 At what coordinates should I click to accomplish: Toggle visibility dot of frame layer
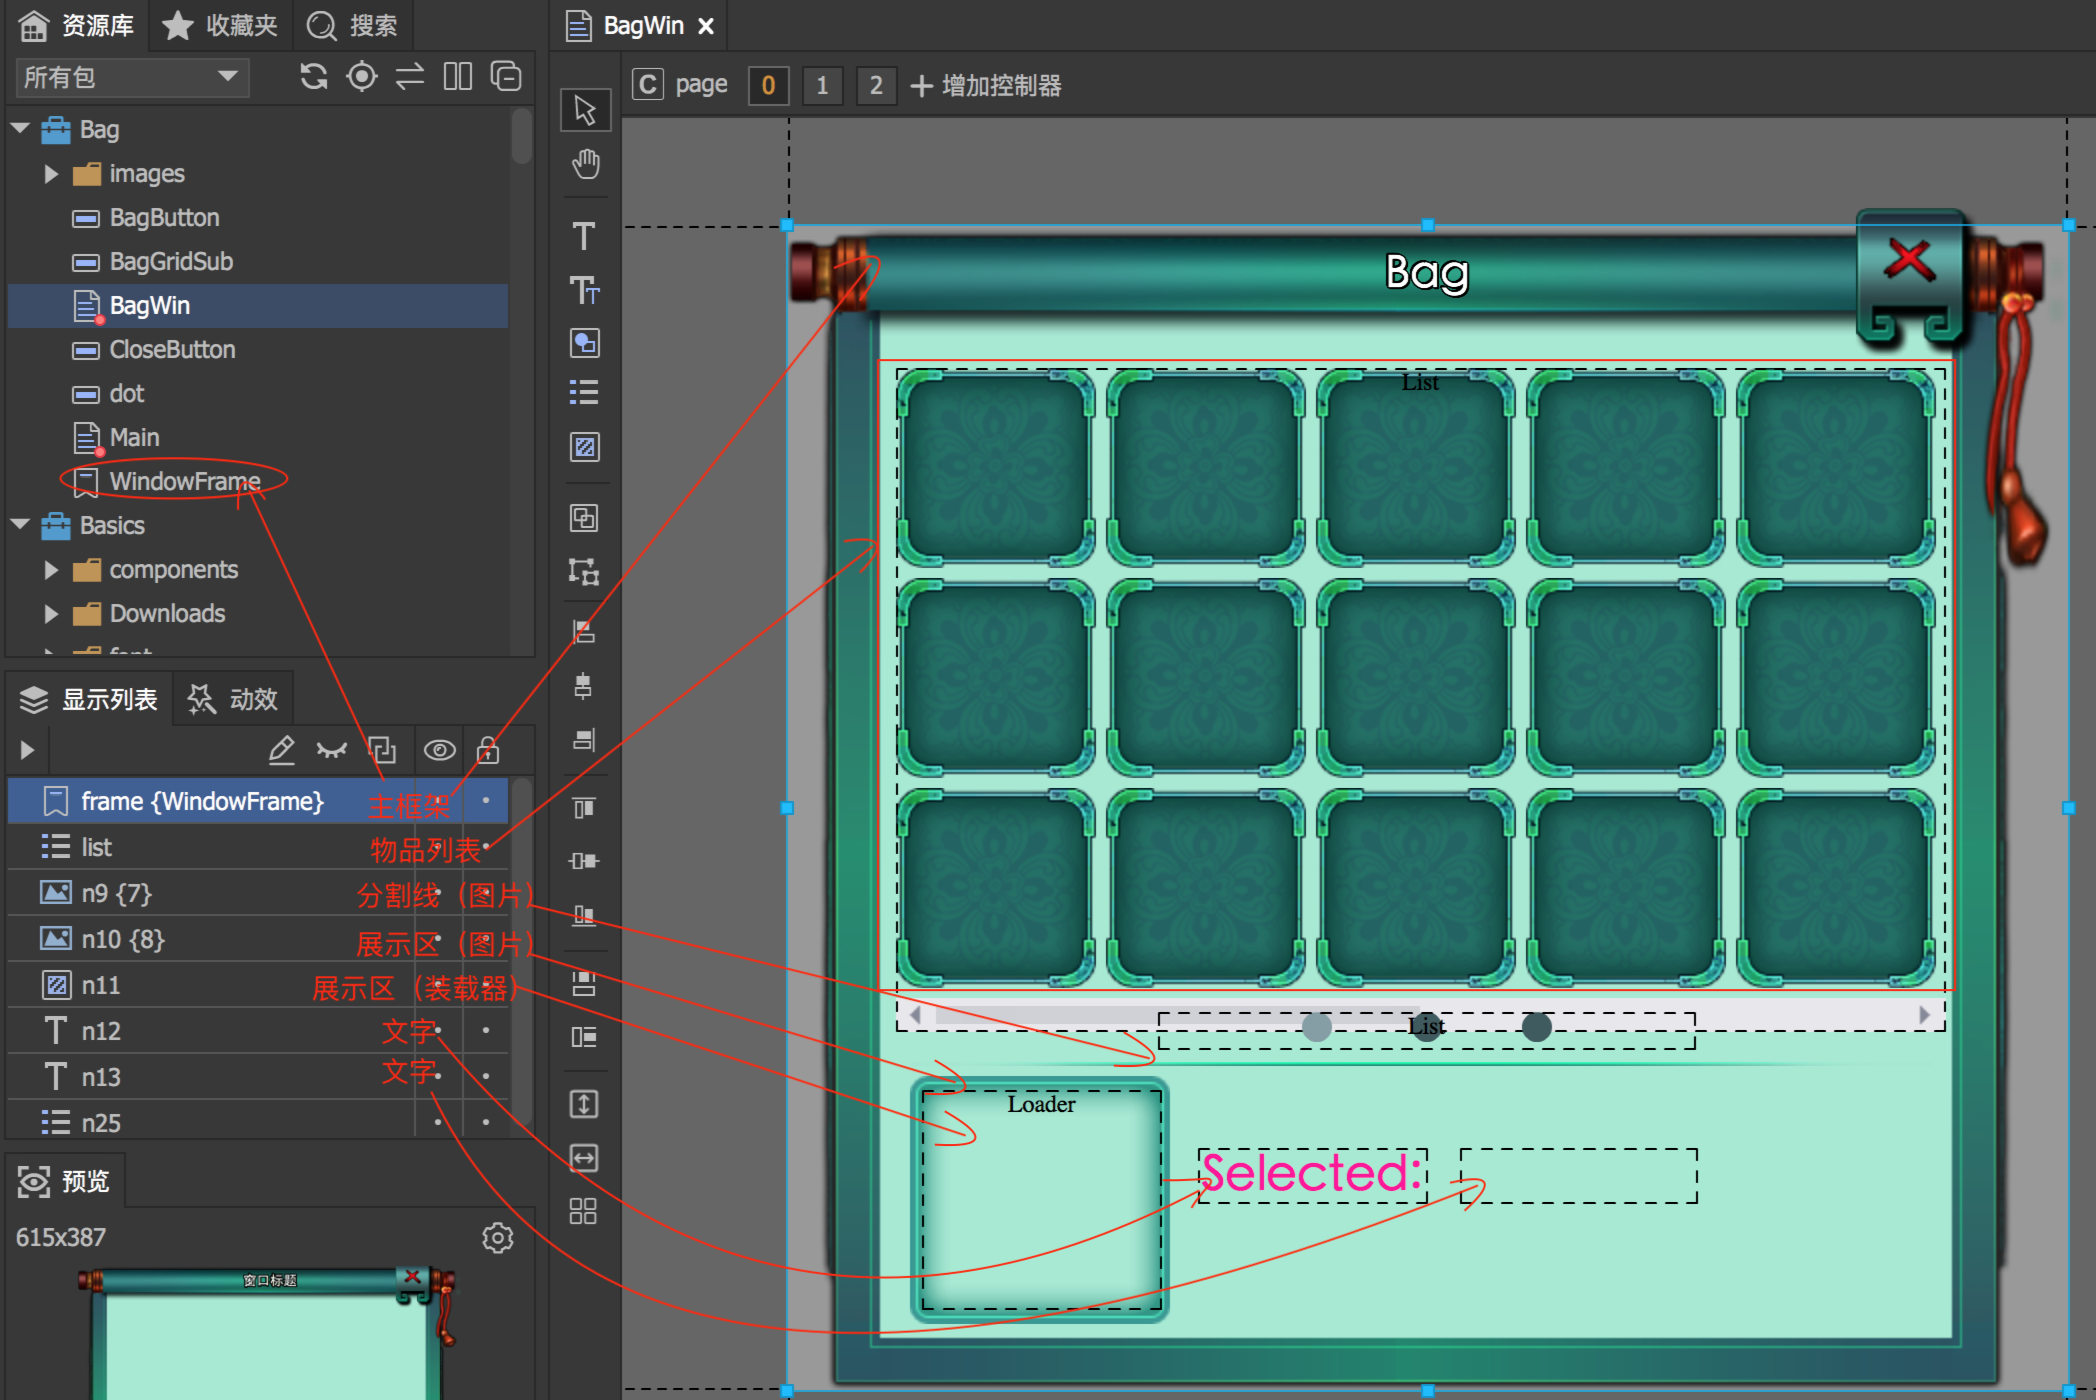pyautogui.click(x=438, y=801)
